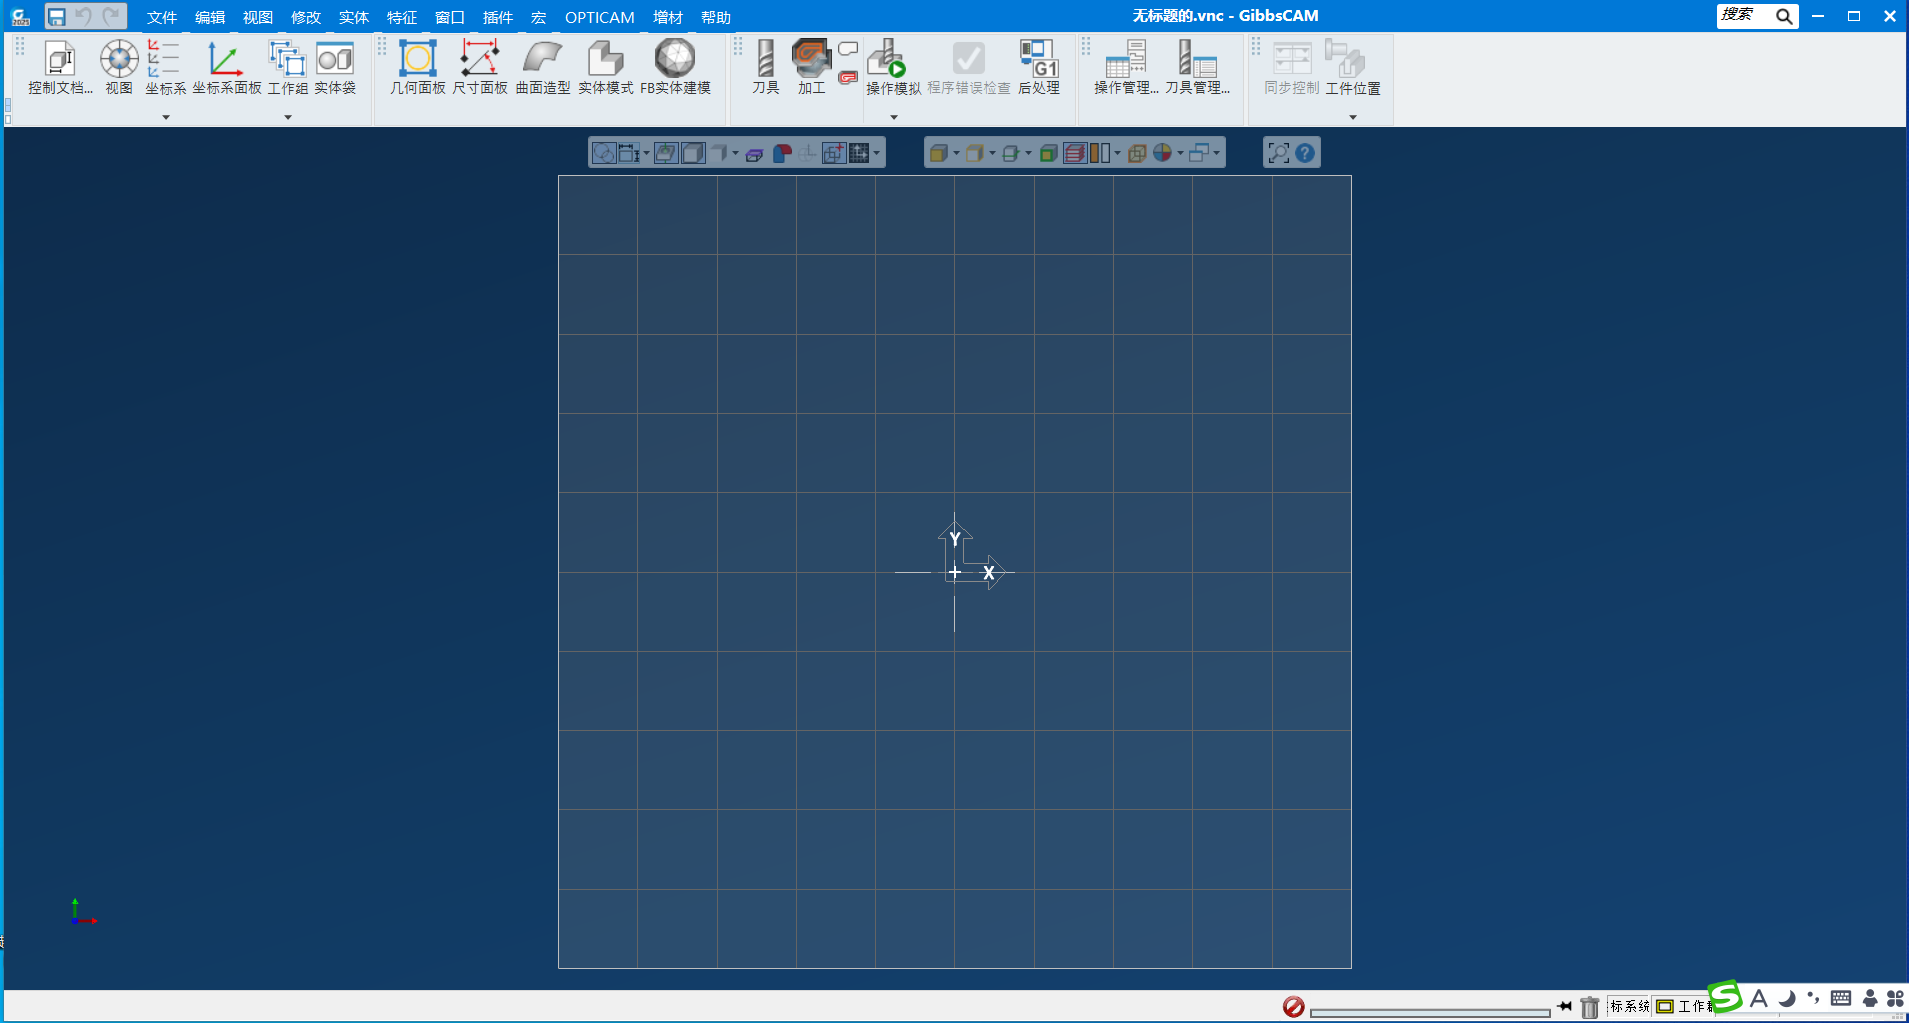Click the 实体模式 solid mode button
This screenshot has height=1023, width=1909.
tap(605, 67)
